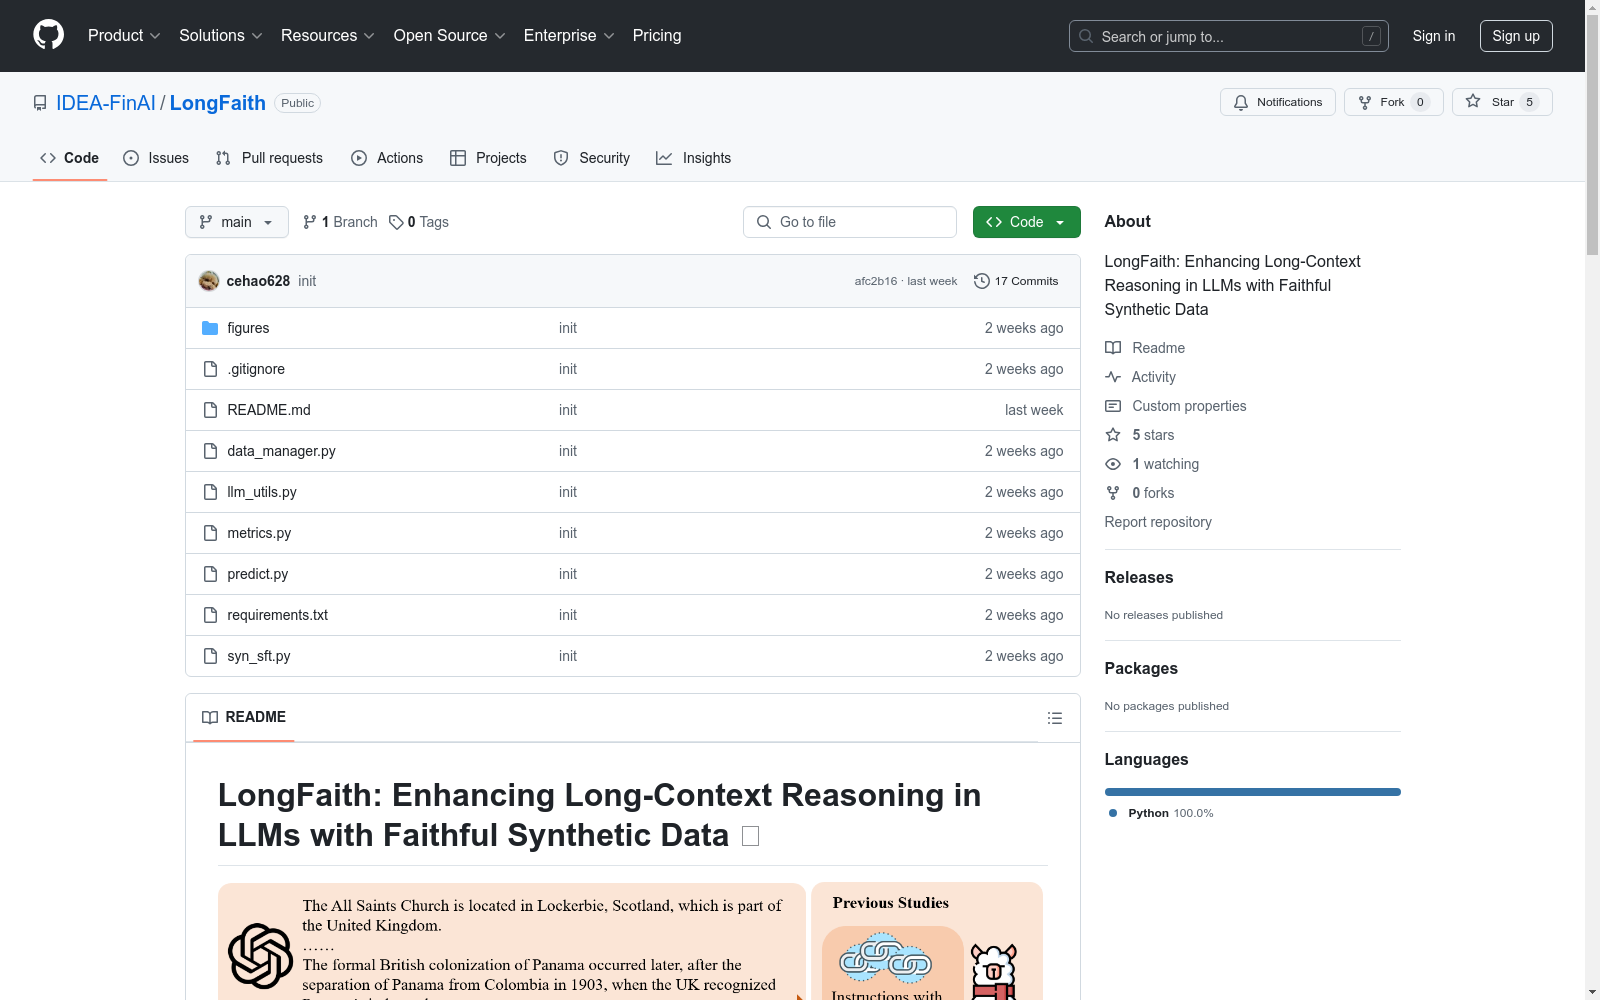
Task: Click the cehao628 avatar image
Action: 209,281
